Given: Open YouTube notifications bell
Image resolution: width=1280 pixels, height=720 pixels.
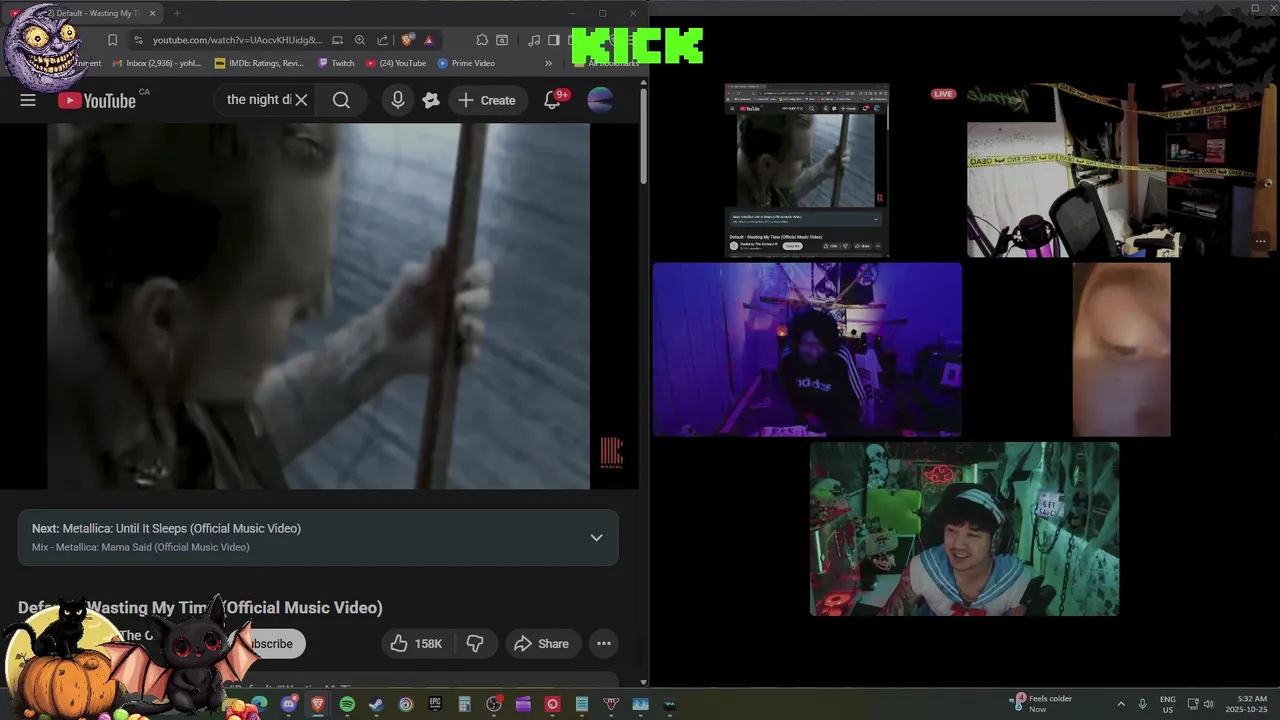Looking at the screenshot, I should click(x=553, y=100).
